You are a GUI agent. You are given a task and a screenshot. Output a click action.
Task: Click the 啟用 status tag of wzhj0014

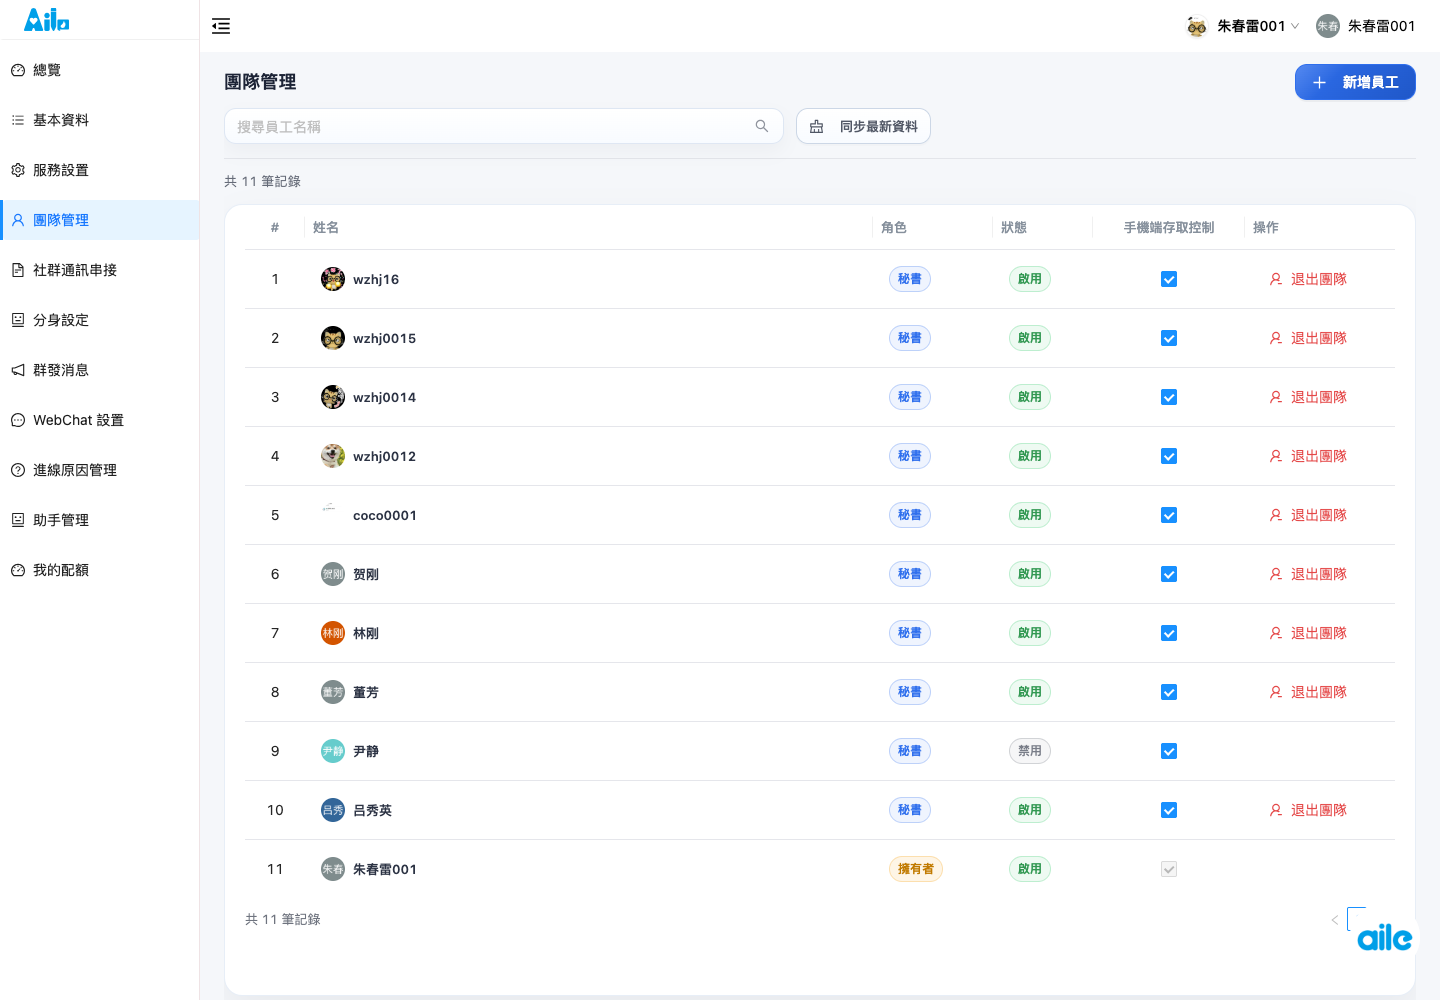coord(1030,397)
